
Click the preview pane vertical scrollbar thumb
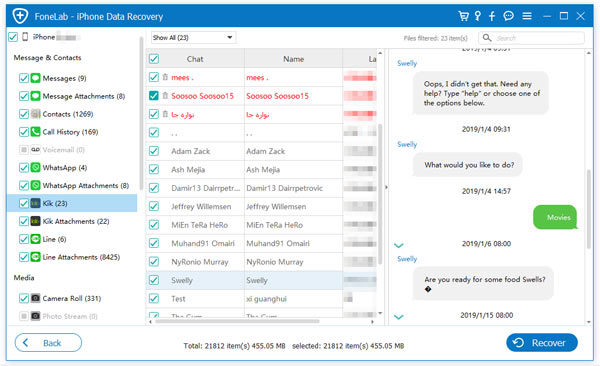(589, 209)
